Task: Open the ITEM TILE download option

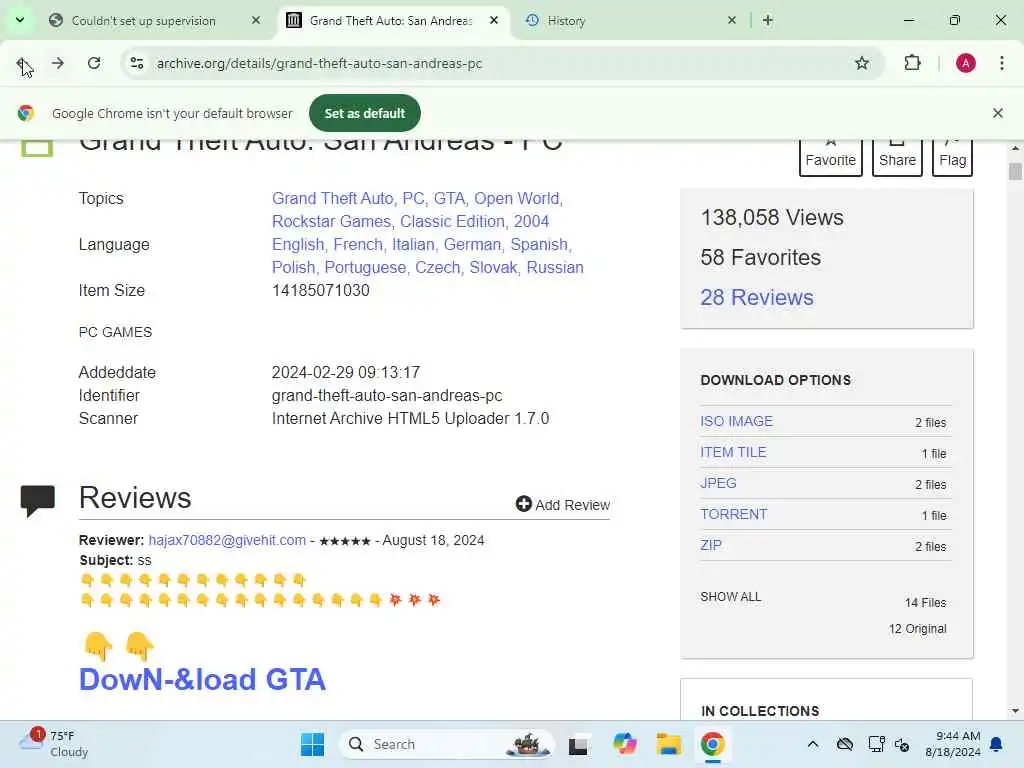Action: pos(733,452)
